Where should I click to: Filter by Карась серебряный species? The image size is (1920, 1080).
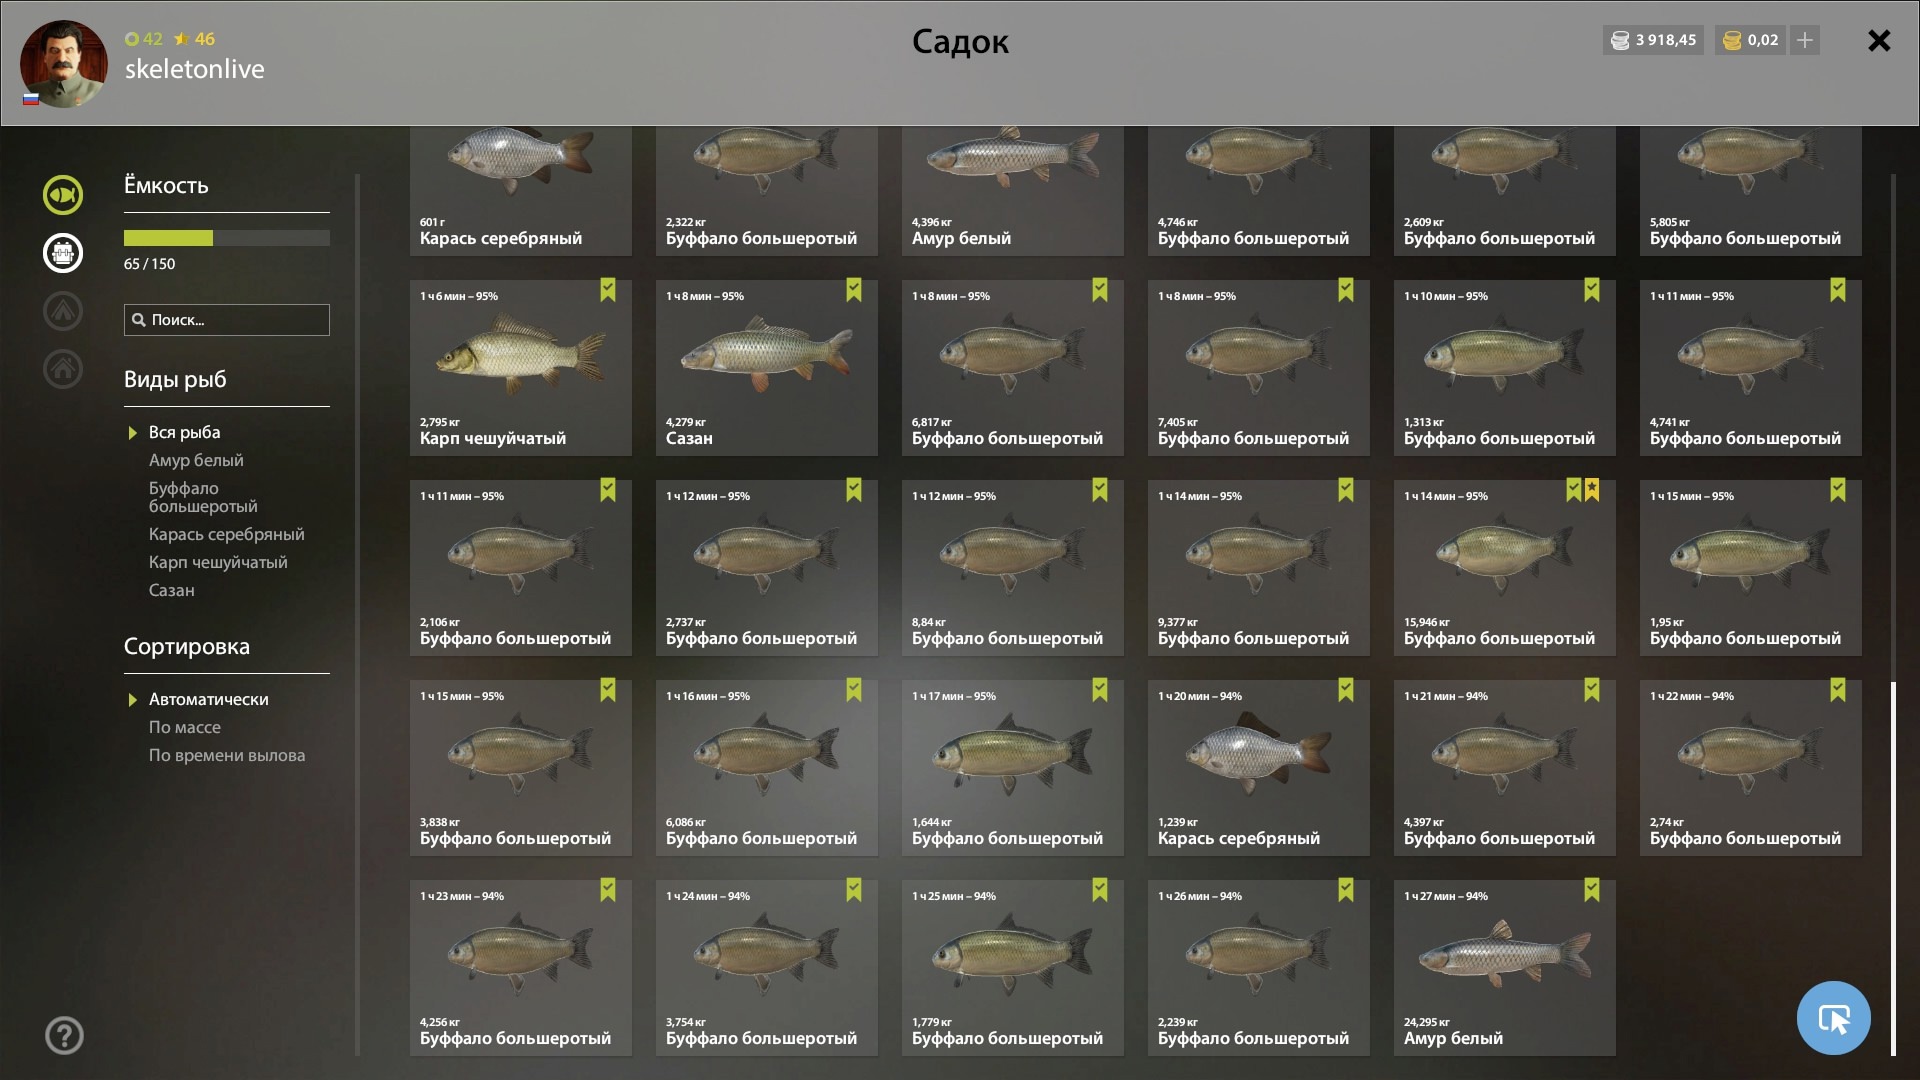[x=227, y=534]
